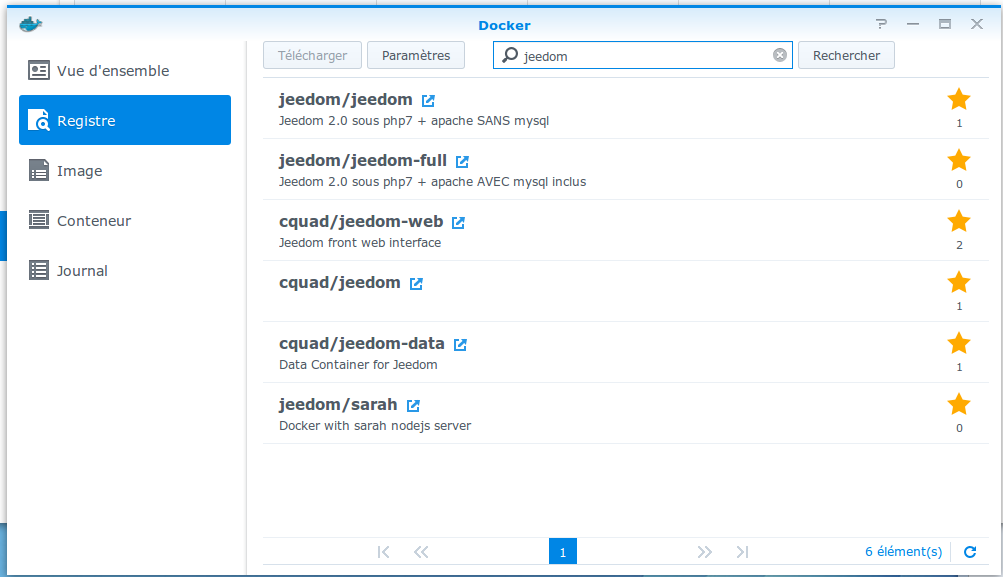Click the Rechercher search button
Viewport: 1003px width, 577px height.
pyautogui.click(x=846, y=55)
